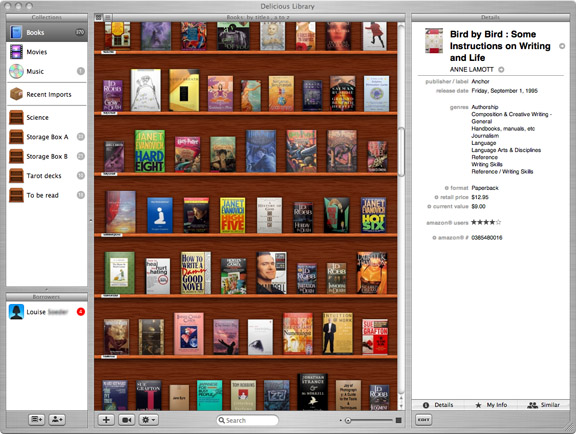Click the scrollbar down arrow
The image size is (576, 434).
401,406
